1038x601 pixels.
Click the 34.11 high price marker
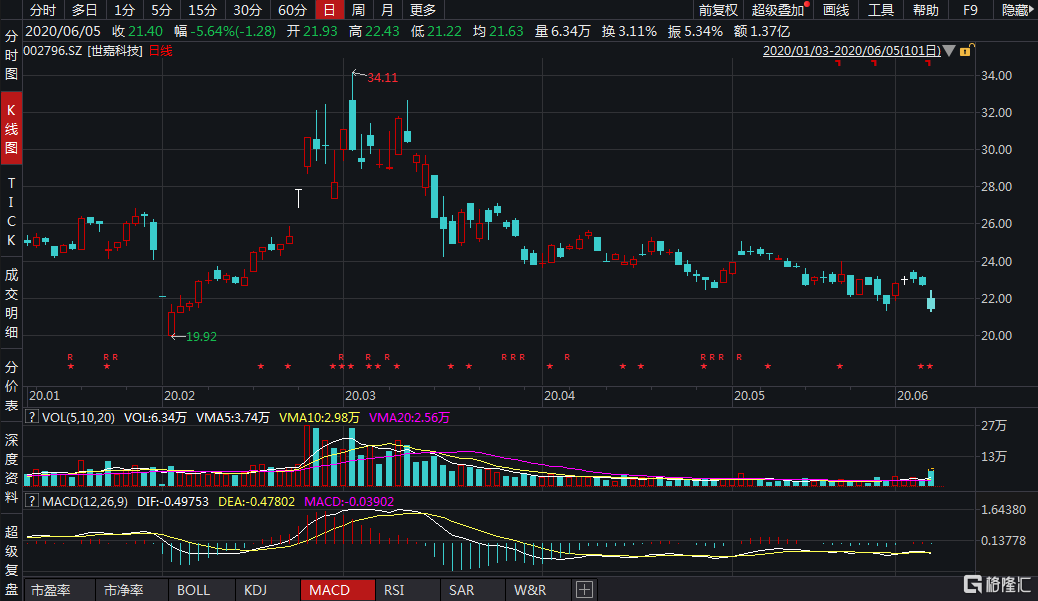coord(382,77)
